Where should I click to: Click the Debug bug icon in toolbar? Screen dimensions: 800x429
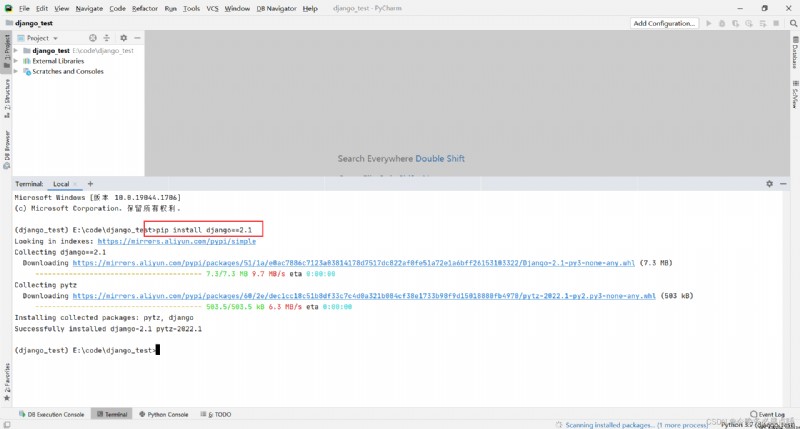pyautogui.click(x=722, y=23)
